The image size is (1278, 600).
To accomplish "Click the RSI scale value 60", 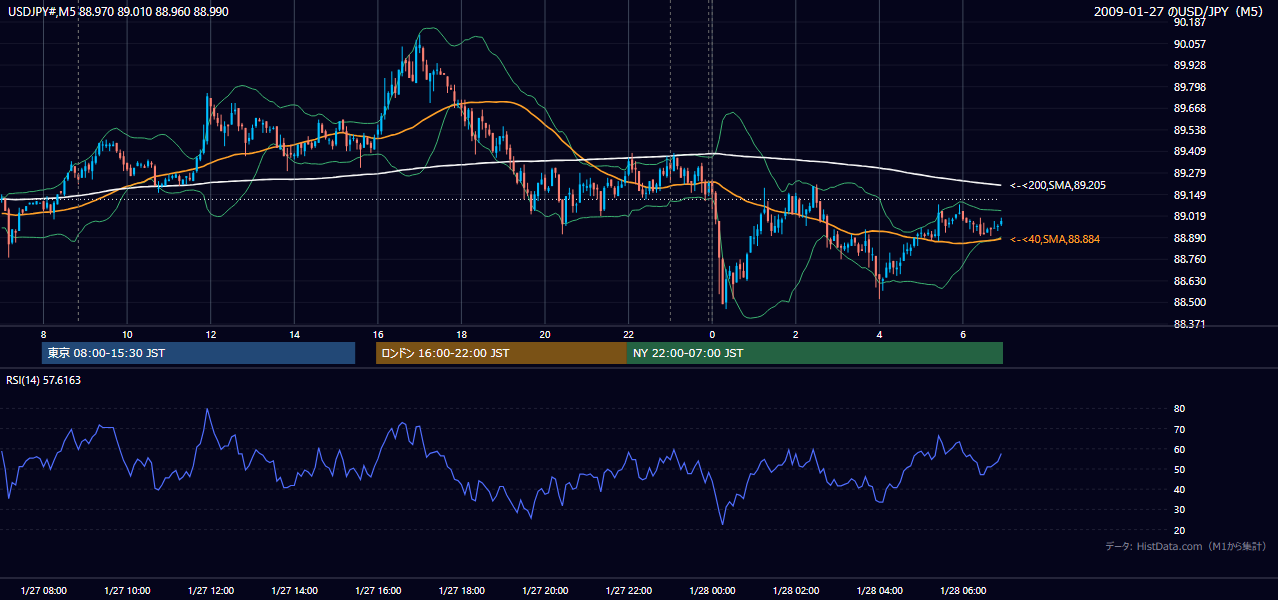I will click(1179, 449).
